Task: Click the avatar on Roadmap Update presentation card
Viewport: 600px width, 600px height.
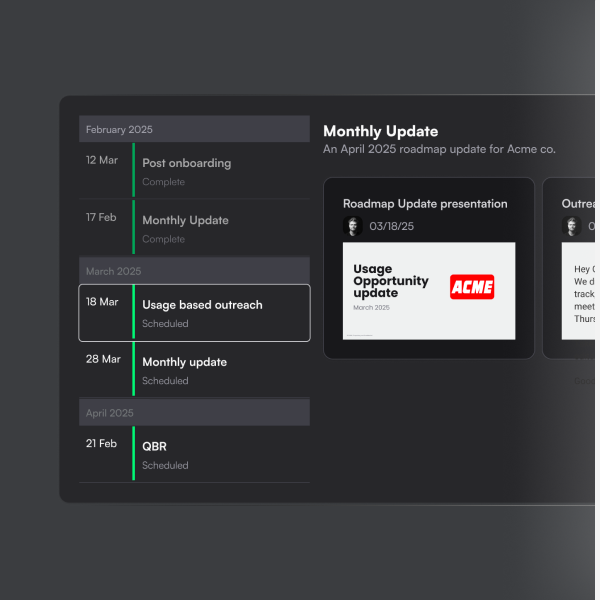Action: (352, 226)
